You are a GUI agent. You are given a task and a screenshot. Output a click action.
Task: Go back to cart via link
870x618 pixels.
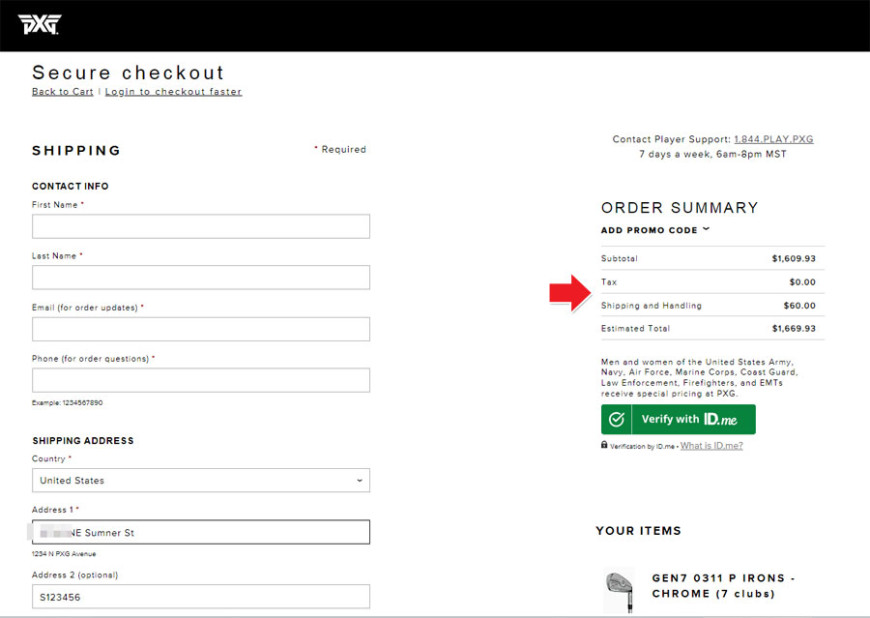coord(63,92)
